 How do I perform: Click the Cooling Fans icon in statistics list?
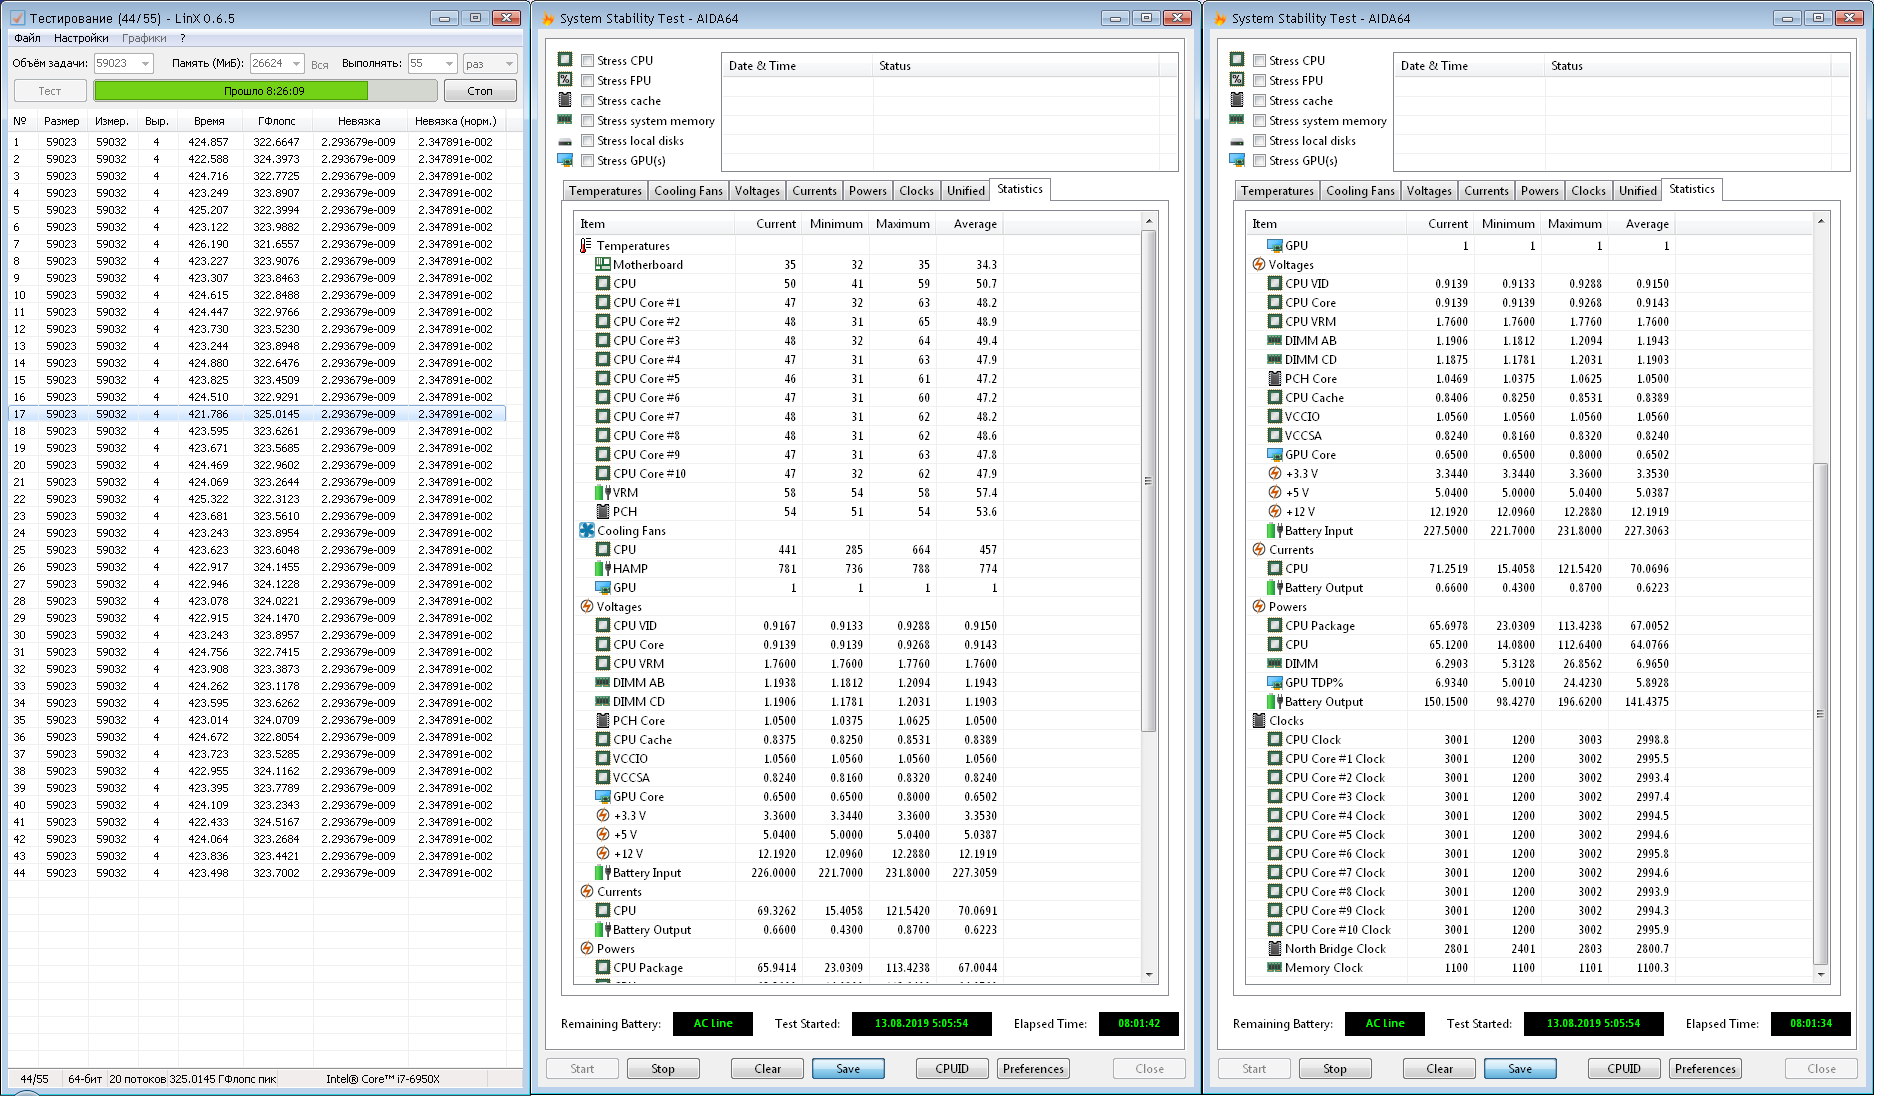point(586,531)
